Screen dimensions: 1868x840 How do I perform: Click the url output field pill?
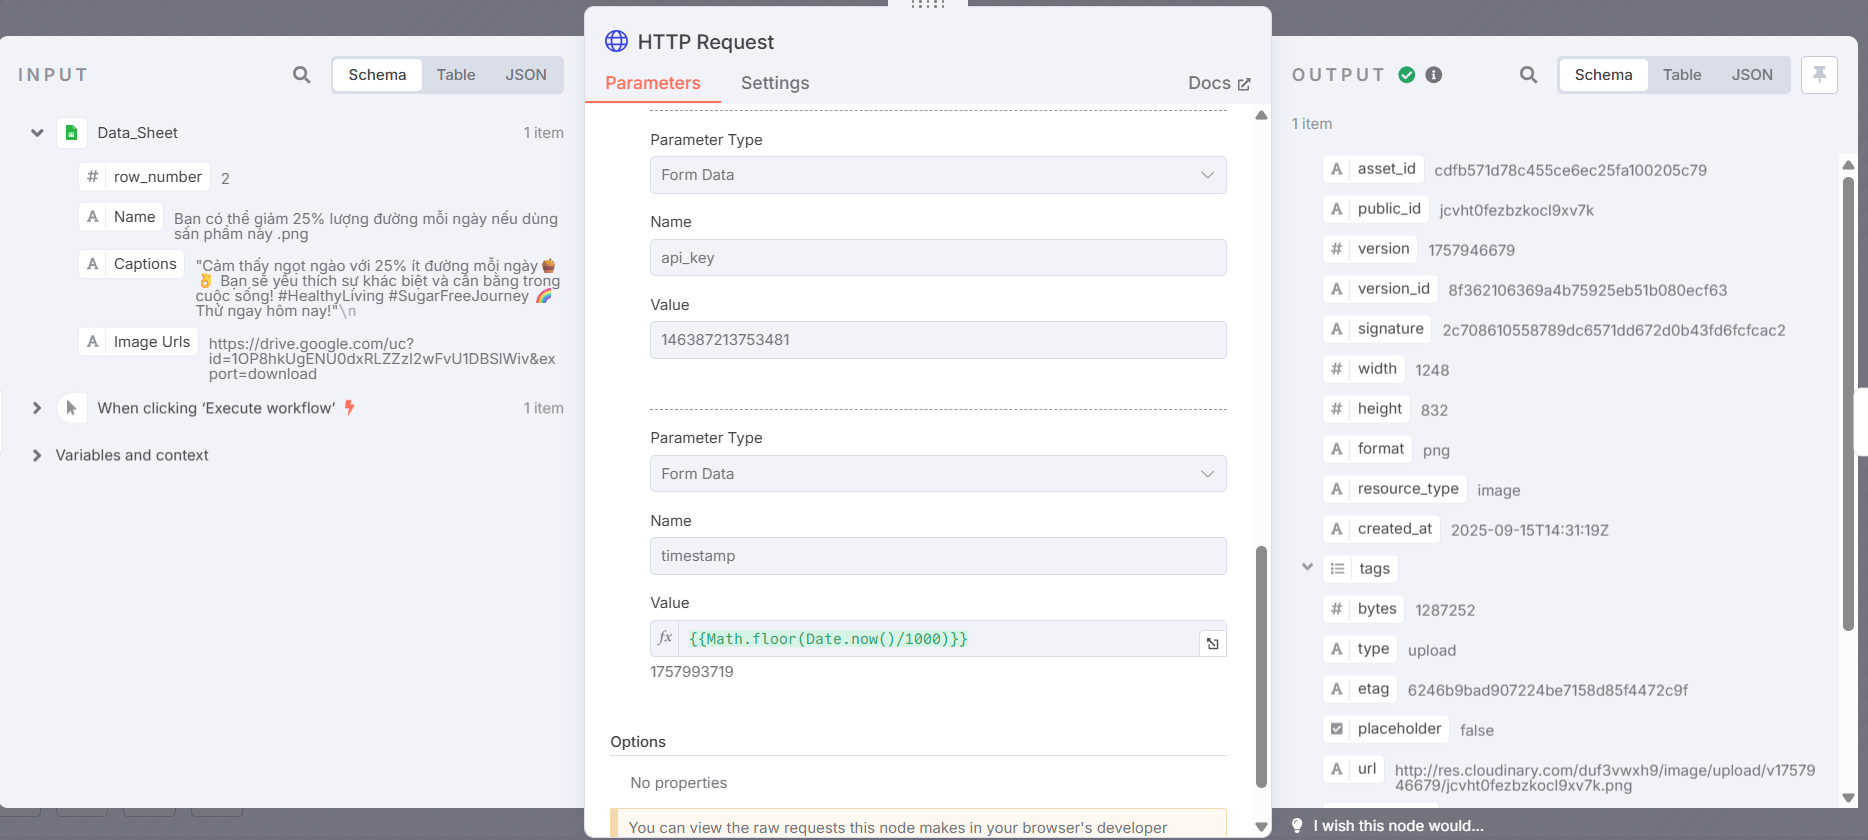click(x=1354, y=769)
